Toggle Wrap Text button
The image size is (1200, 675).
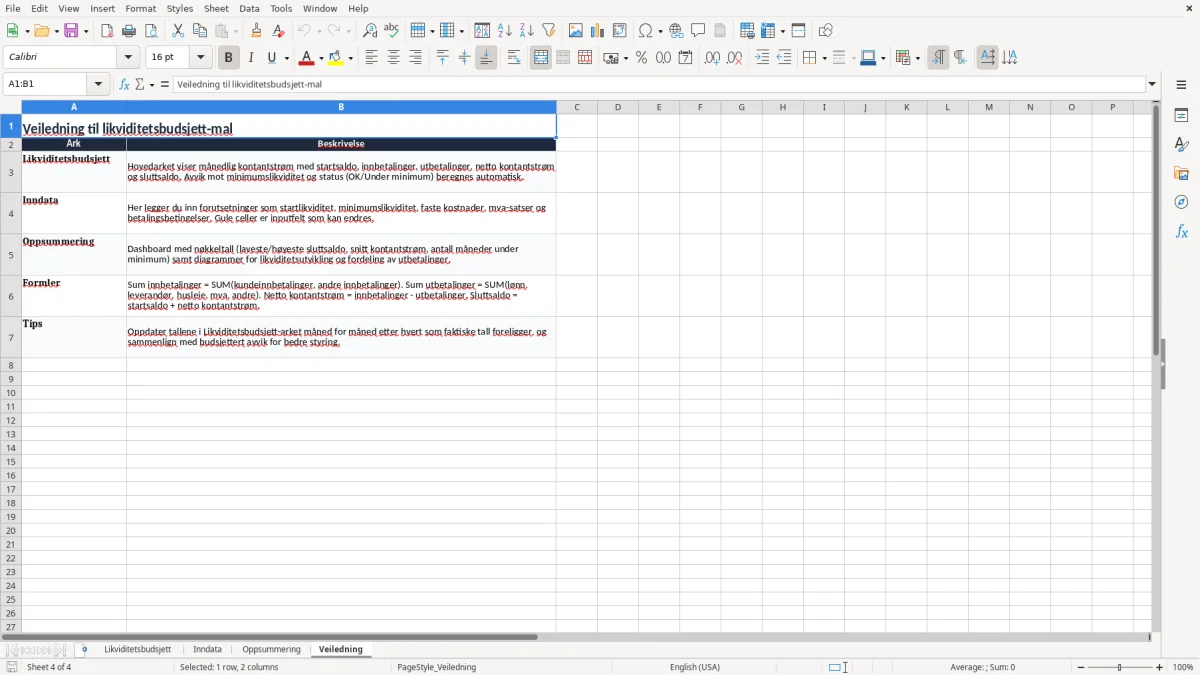click(514, 58)
